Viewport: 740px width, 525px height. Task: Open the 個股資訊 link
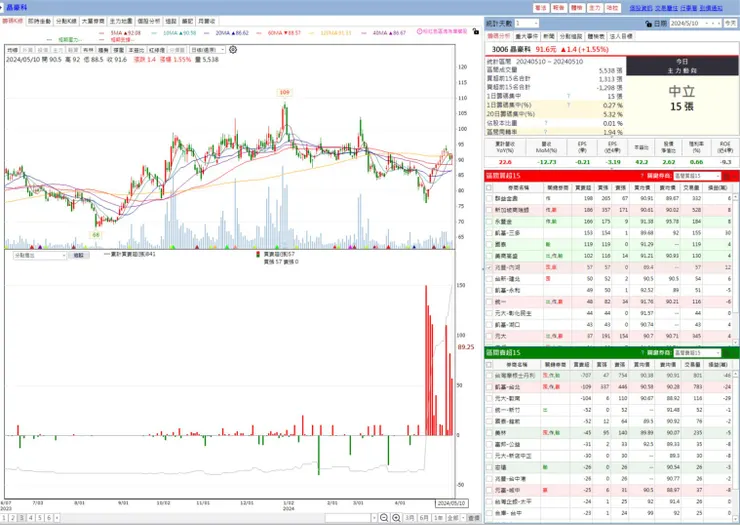pyautogui.click(x=641, y=8)
